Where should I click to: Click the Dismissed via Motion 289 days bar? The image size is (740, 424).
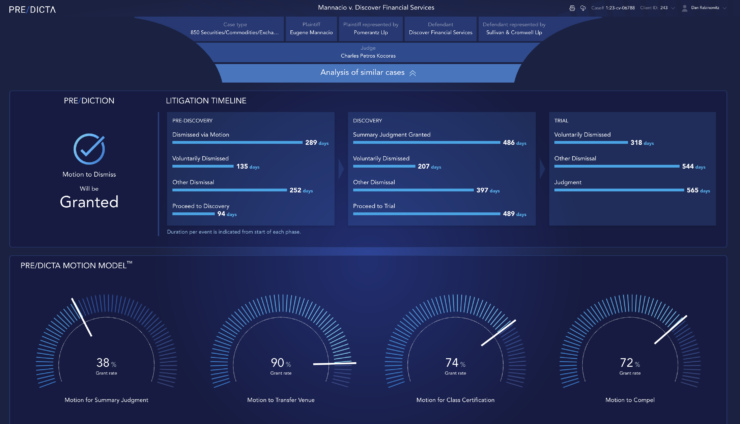[x=237, y=143]
